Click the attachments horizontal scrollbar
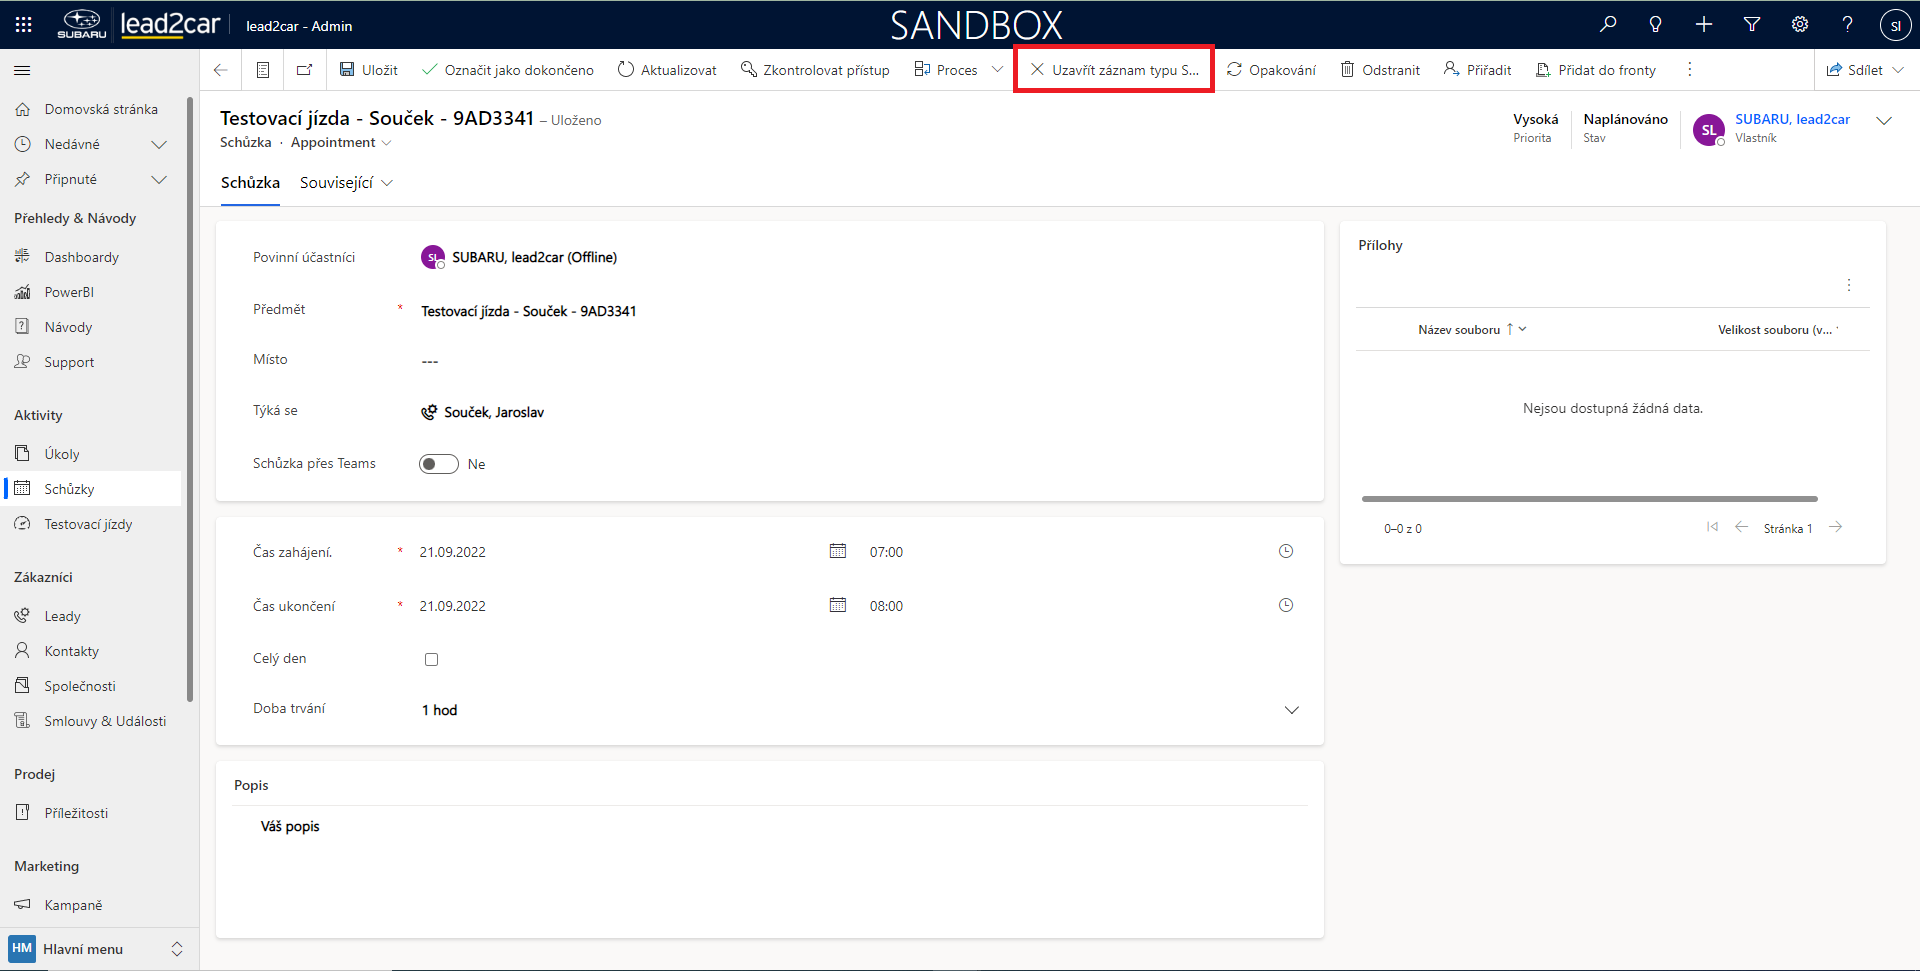The width and height of the screenshot is (1920, 971). point(1589,498)
